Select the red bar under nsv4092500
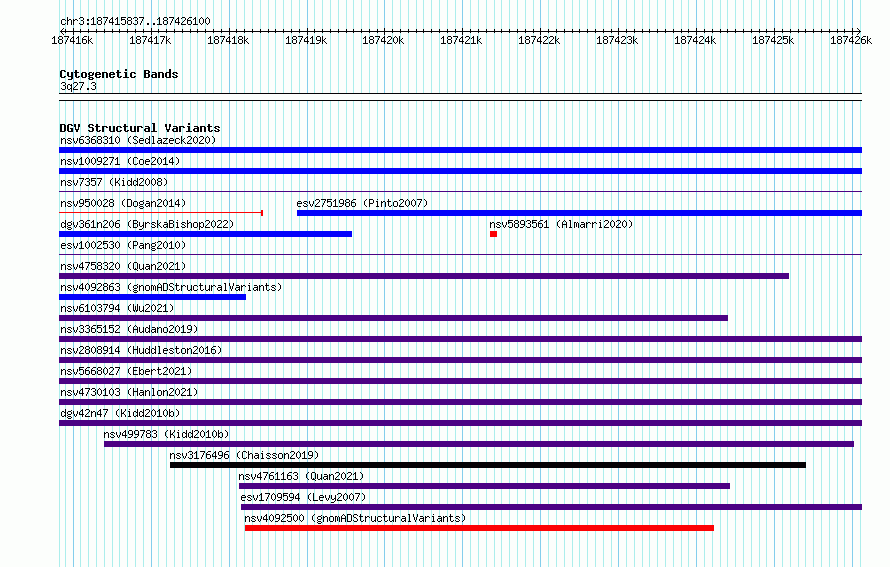Viewport: 890px width, 567px height. tap(479, 528)
